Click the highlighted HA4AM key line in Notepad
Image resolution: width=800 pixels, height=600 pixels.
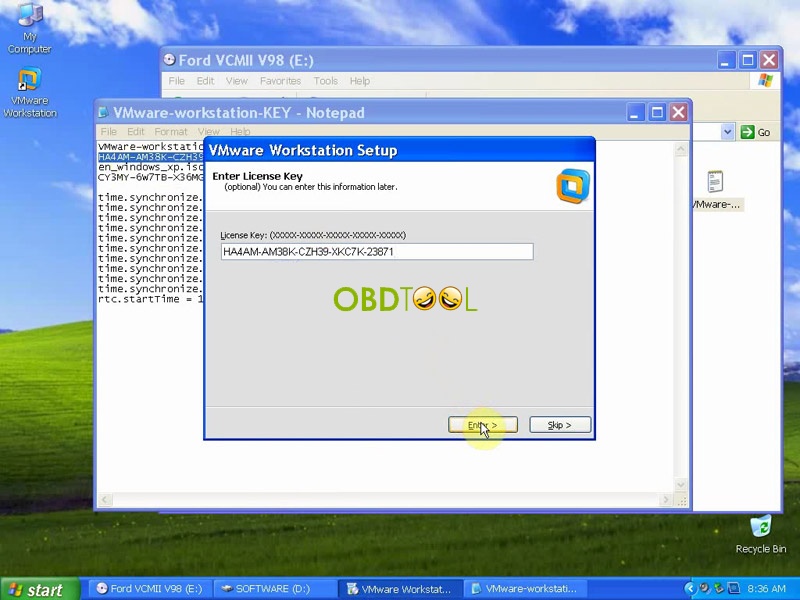point(151,157)
